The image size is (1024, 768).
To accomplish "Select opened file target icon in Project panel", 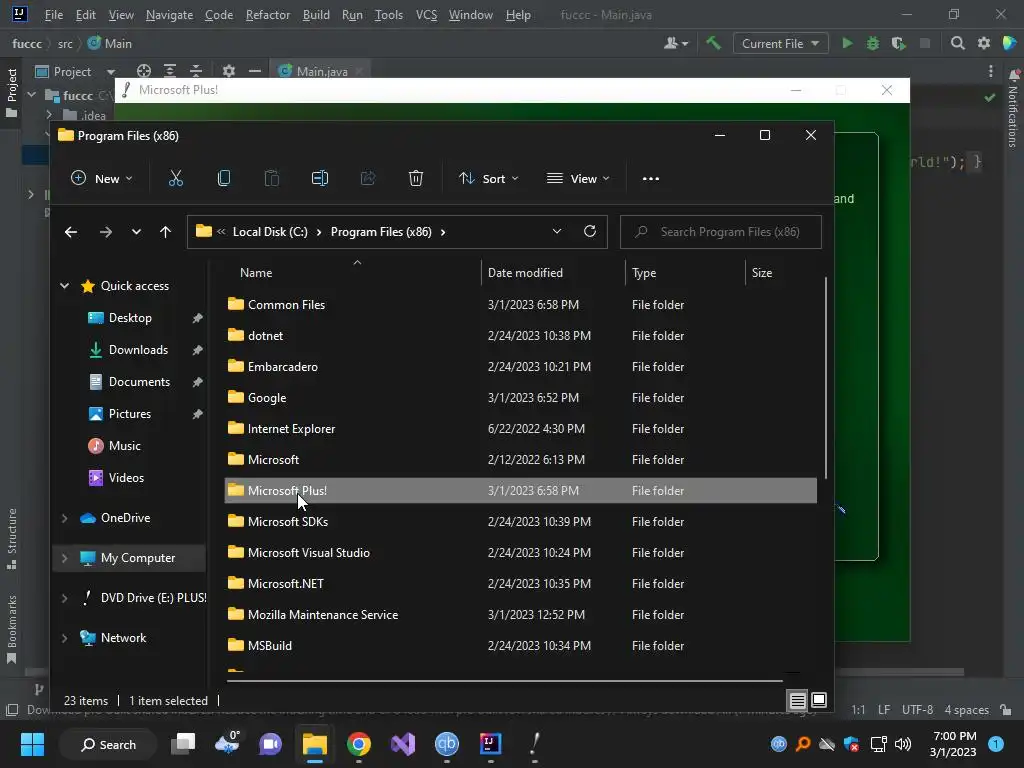I will (144, 71).
